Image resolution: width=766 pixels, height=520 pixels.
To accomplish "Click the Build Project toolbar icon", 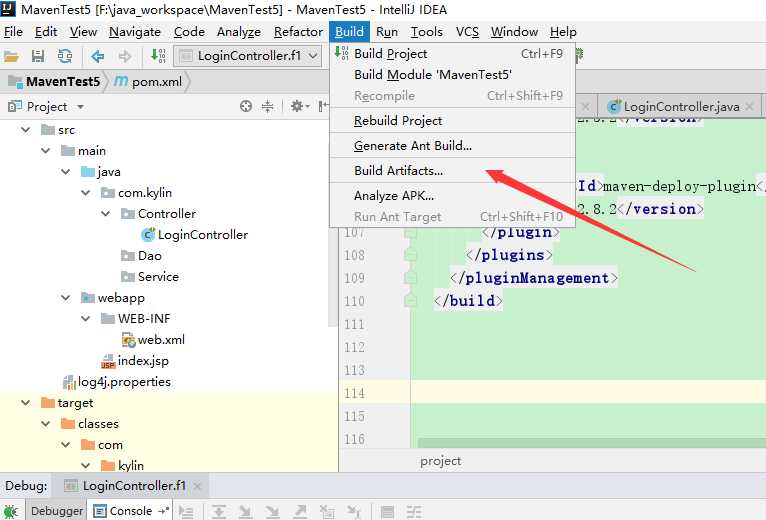I will pyautogui.click(x=158, y=56).
